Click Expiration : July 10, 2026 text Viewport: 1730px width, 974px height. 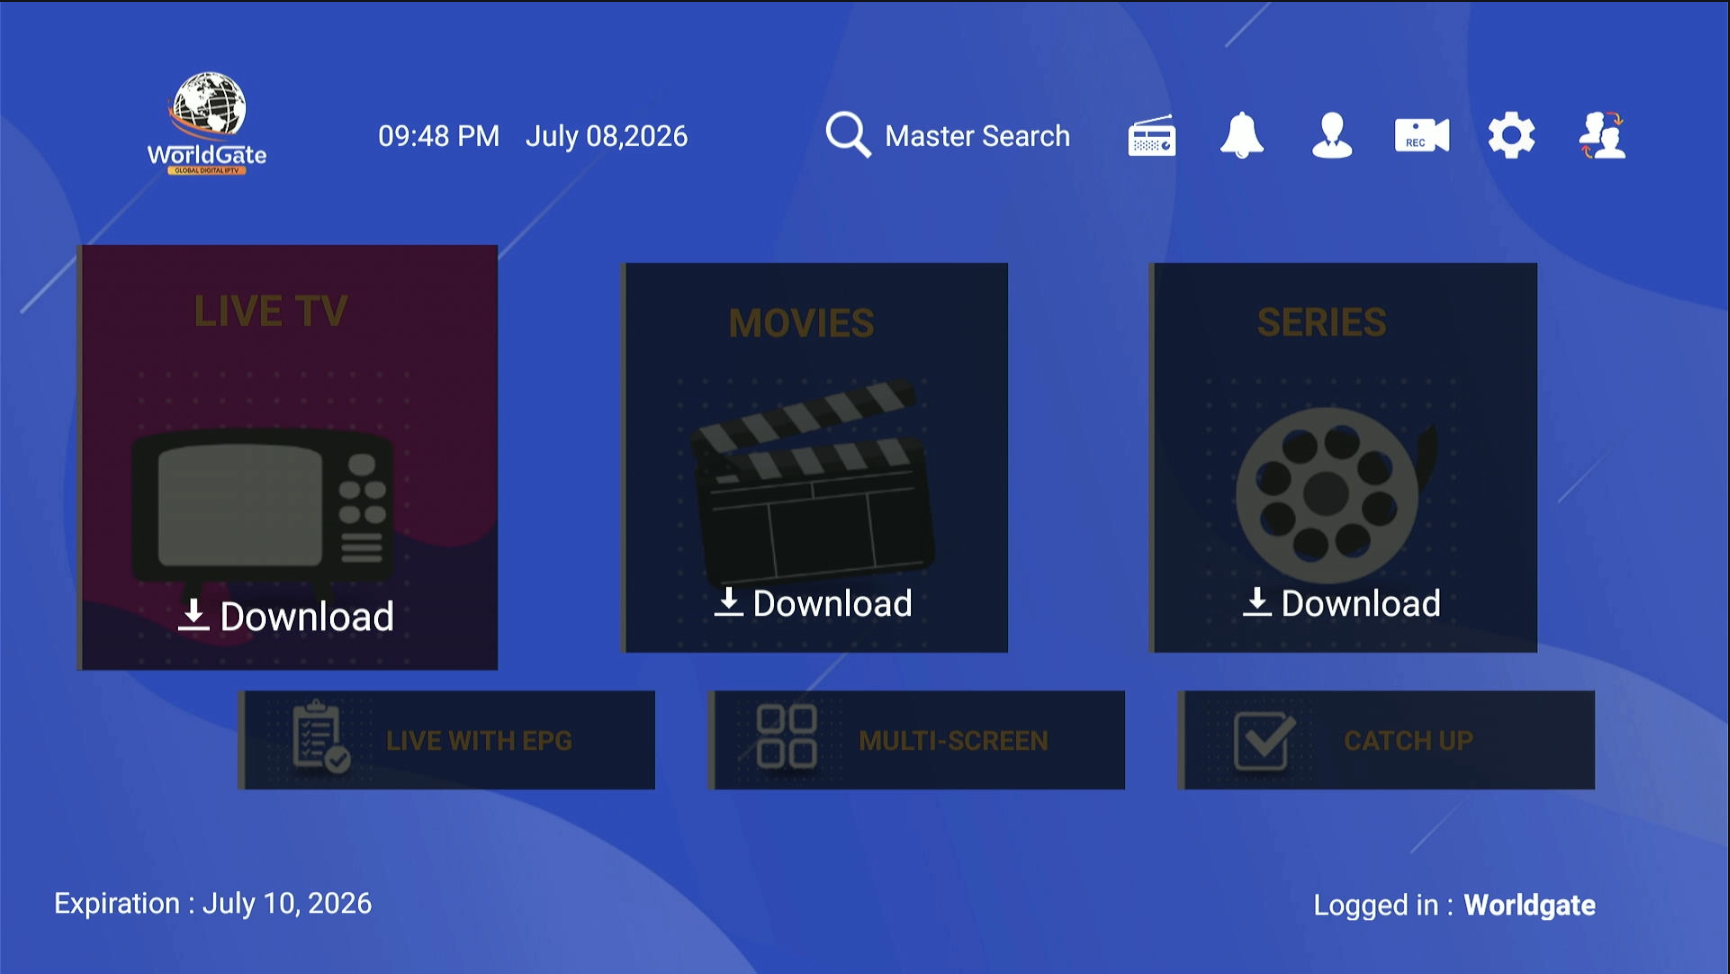213,903
